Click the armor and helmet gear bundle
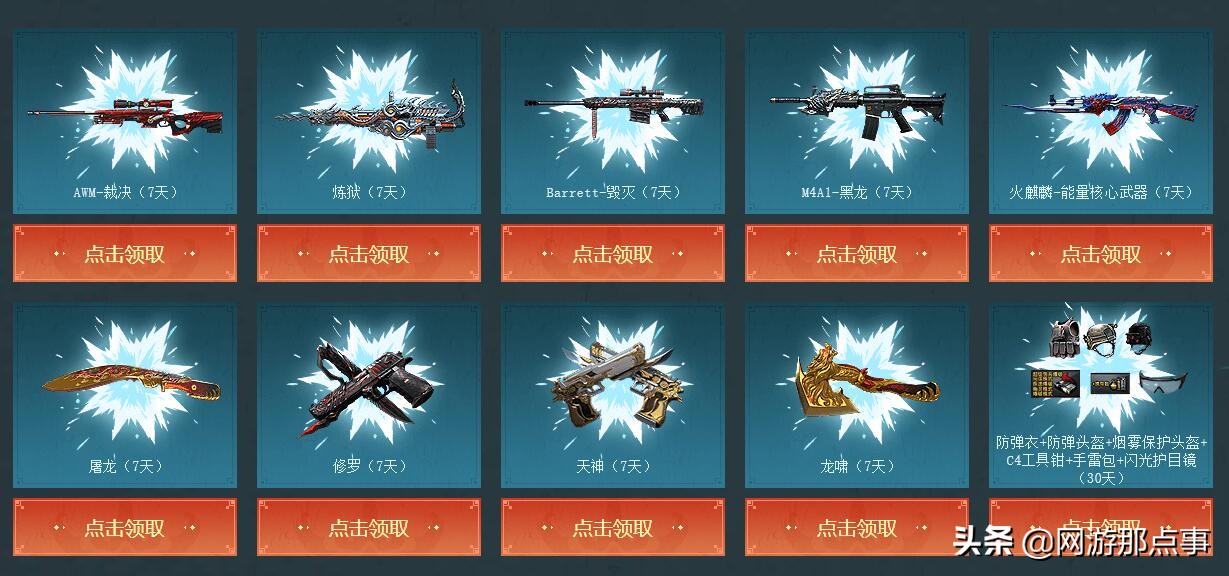This screenshot has width=1229, height=576. (x=1106, y=361)
